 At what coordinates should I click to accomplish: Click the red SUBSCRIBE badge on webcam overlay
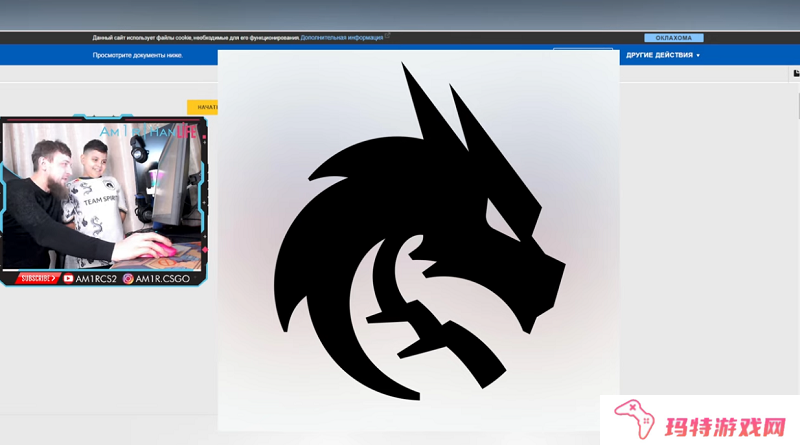(x=38, y=279)
